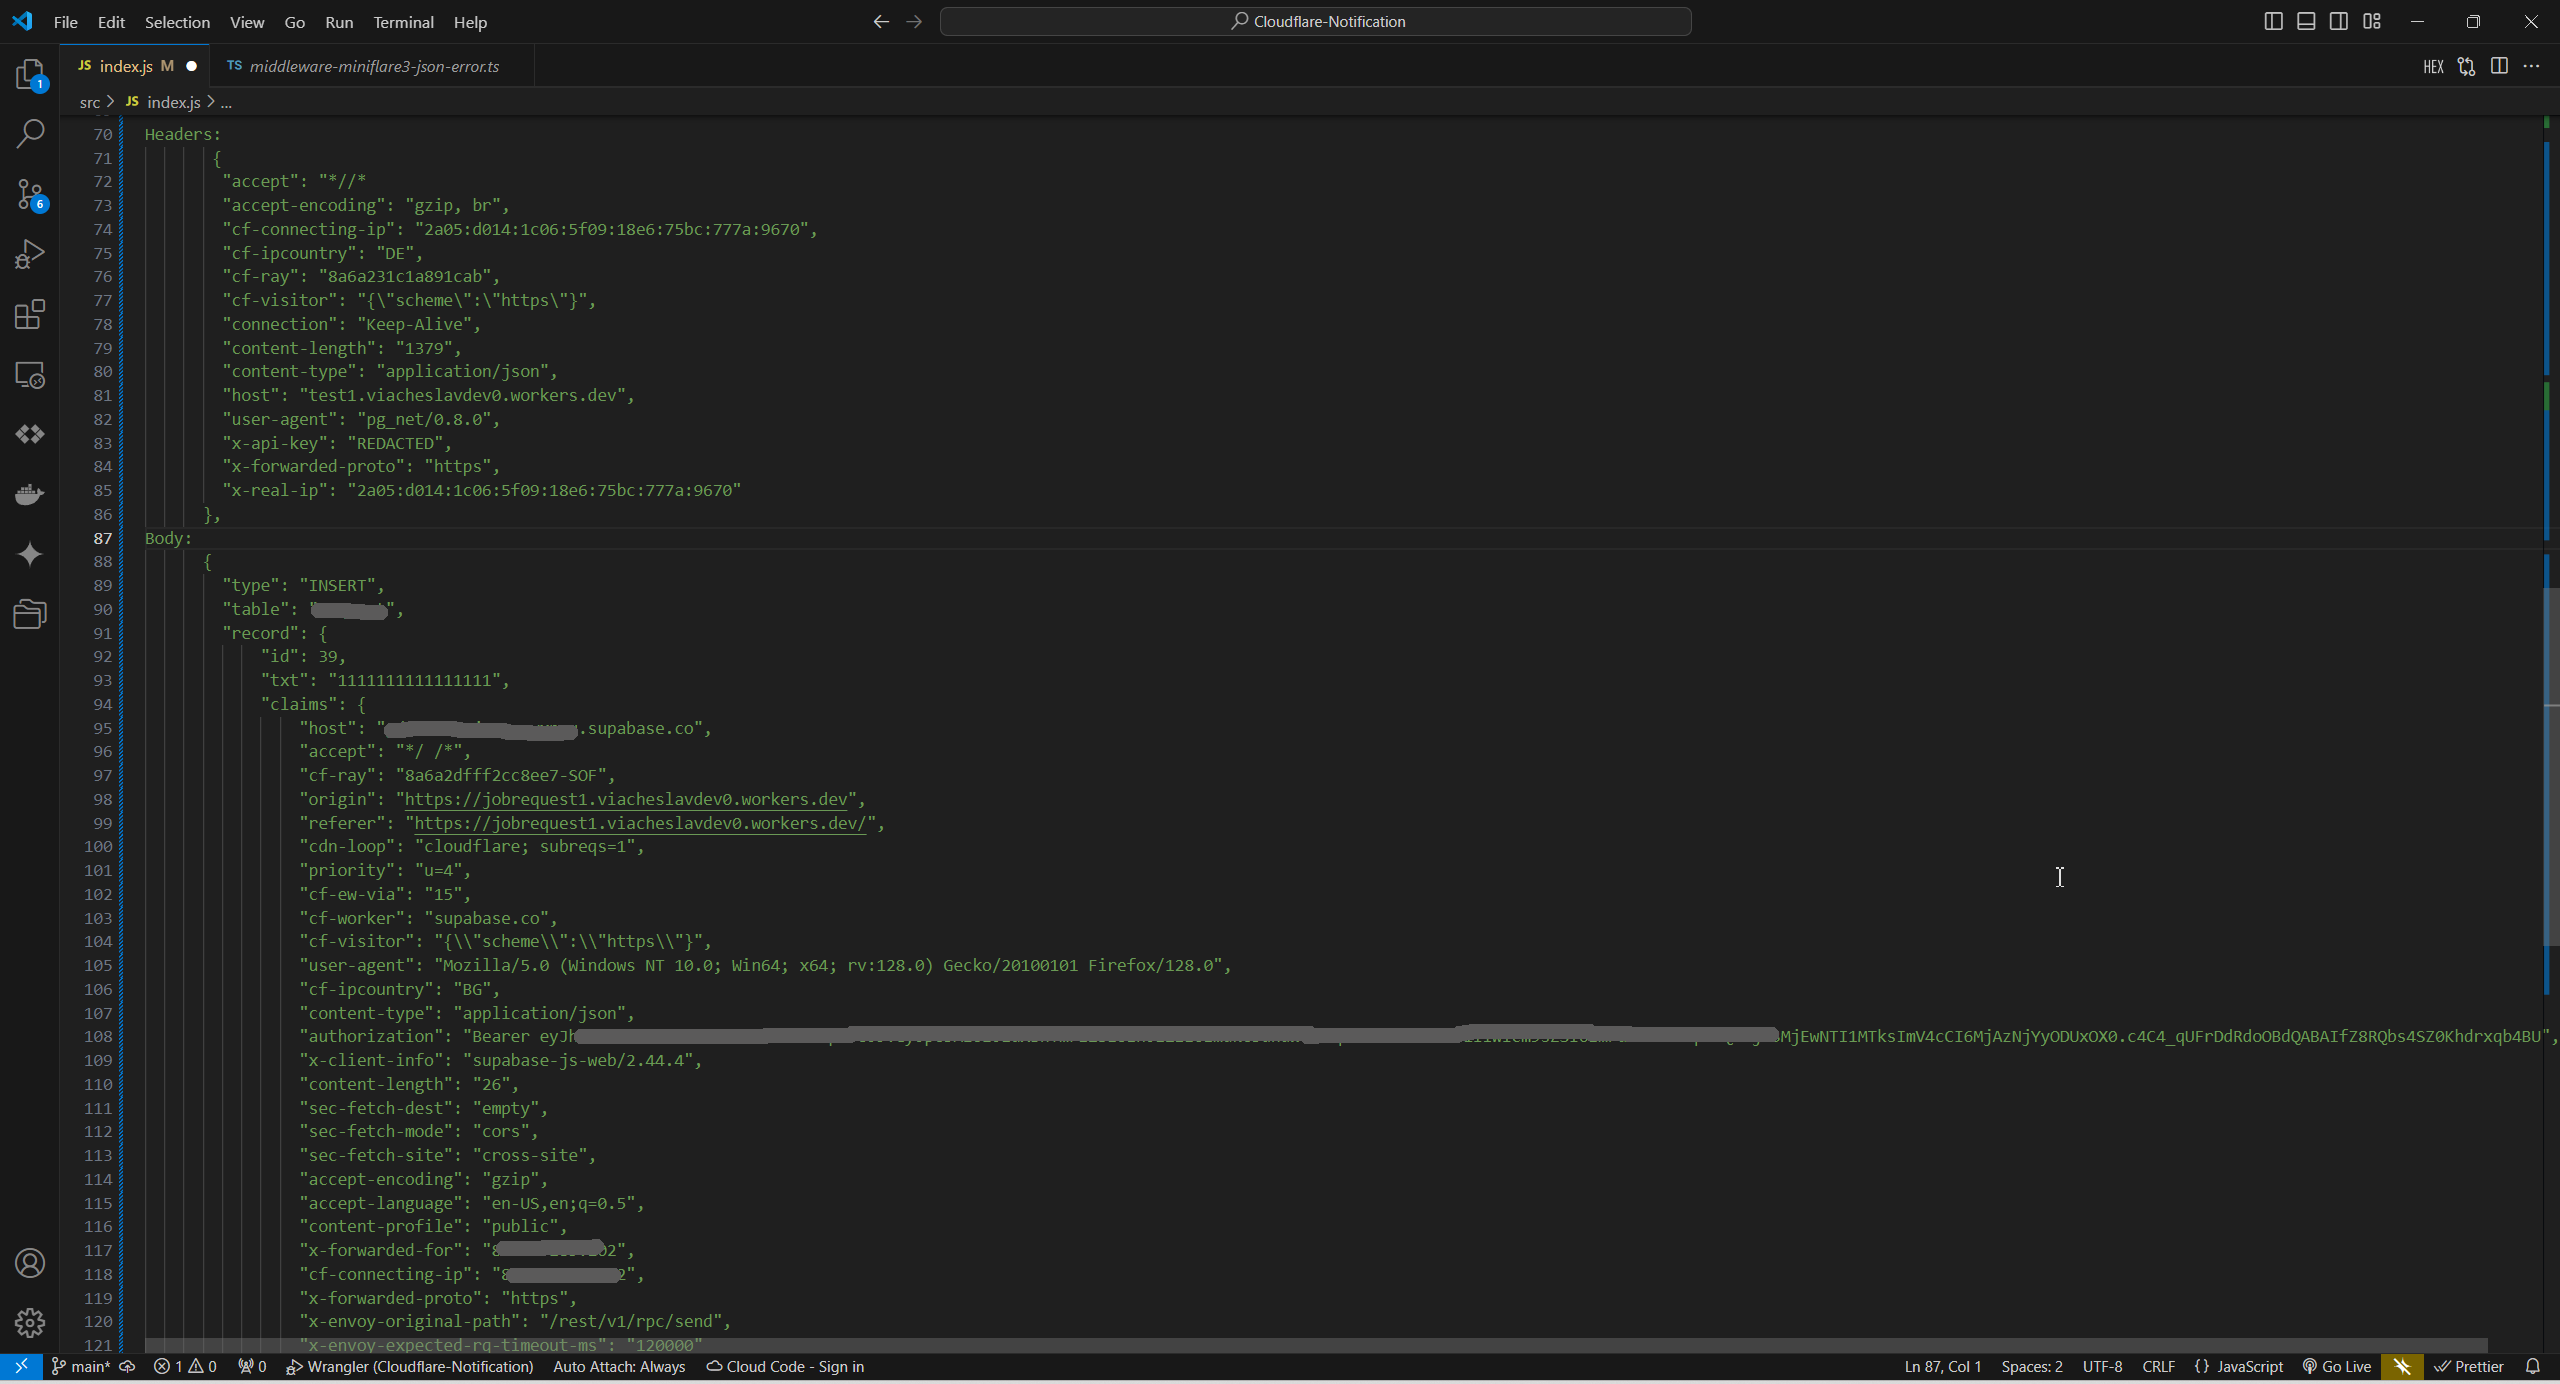Open the Terminal menu
This screenshot has height=1384, width=2560.
click(403, 22)
